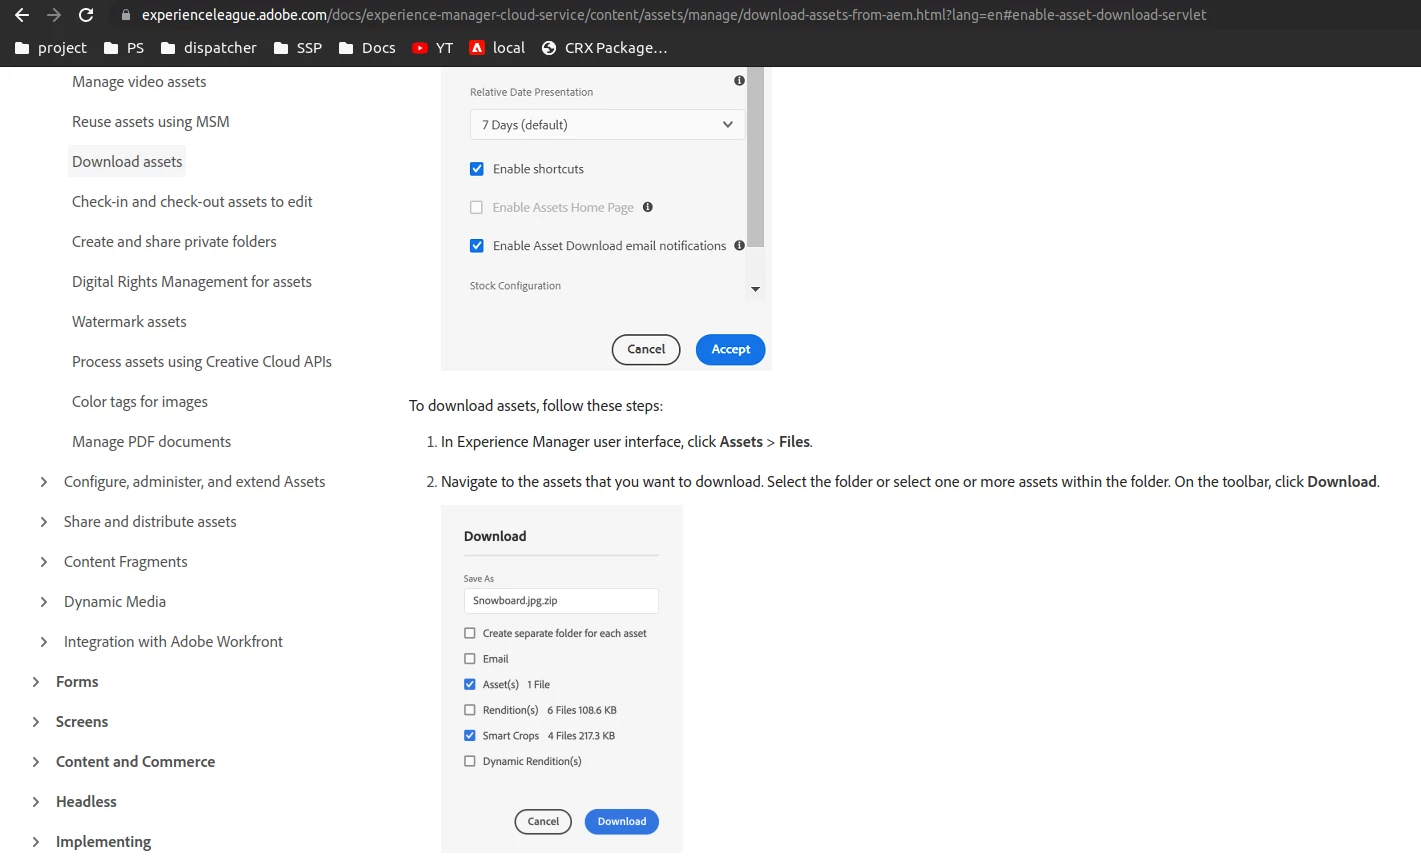1421x866 pixels.
Task: Click info icon beside Asset Download email notifications
Action: (739, 245)
